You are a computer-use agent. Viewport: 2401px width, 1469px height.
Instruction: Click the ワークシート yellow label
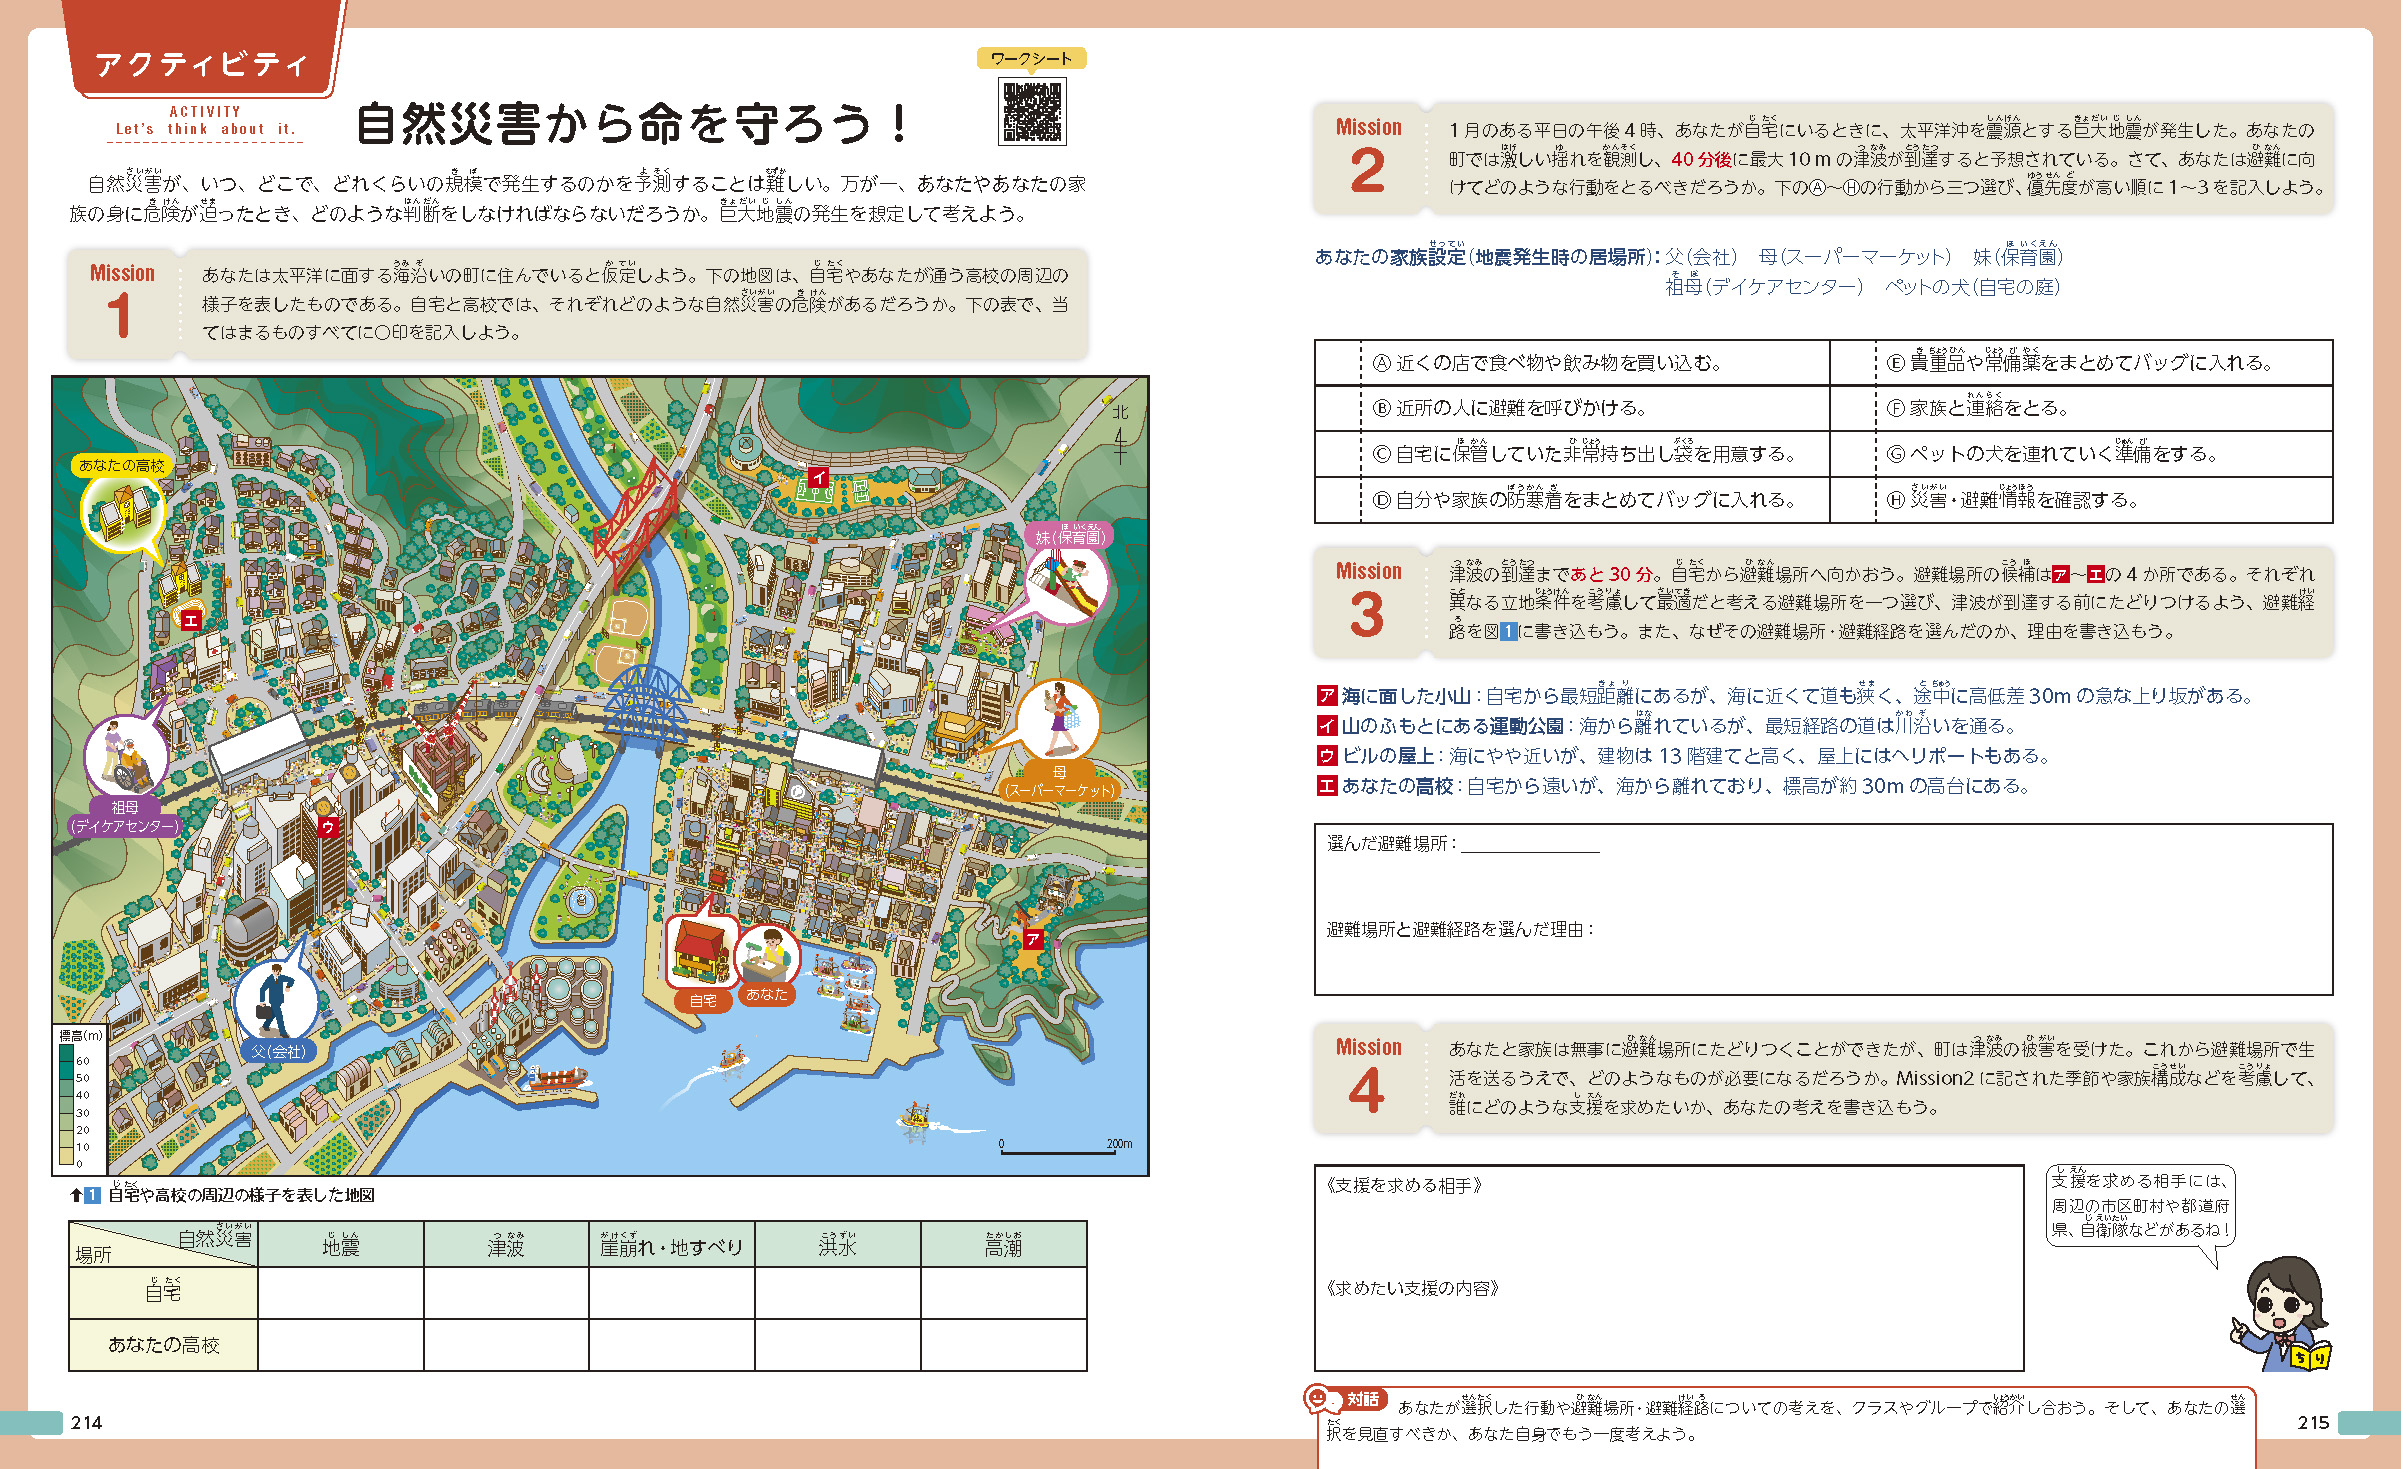pyautogui.click(x=1031, y=59)
